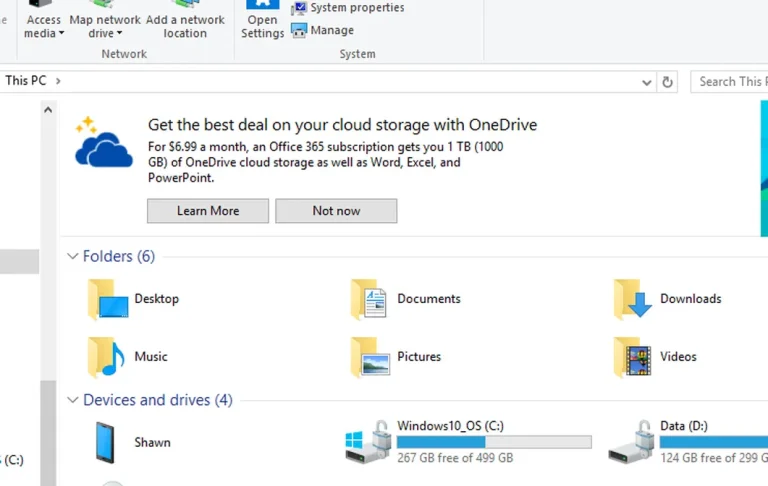Click the Pictures folder label
Image resolution: width=768 pixels, height=486 pixels.
pyautogui.click(x=419, y=357)
